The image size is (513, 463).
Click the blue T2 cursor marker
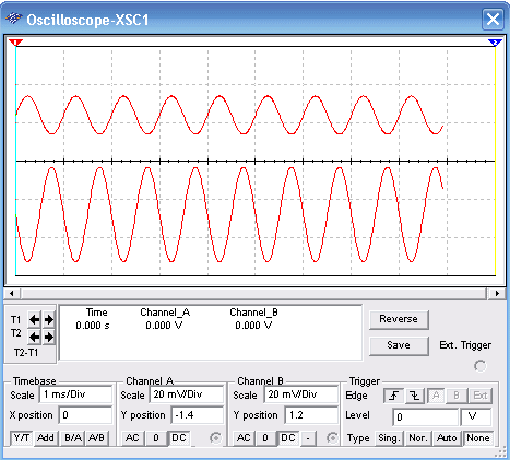(x=495, y=43)
